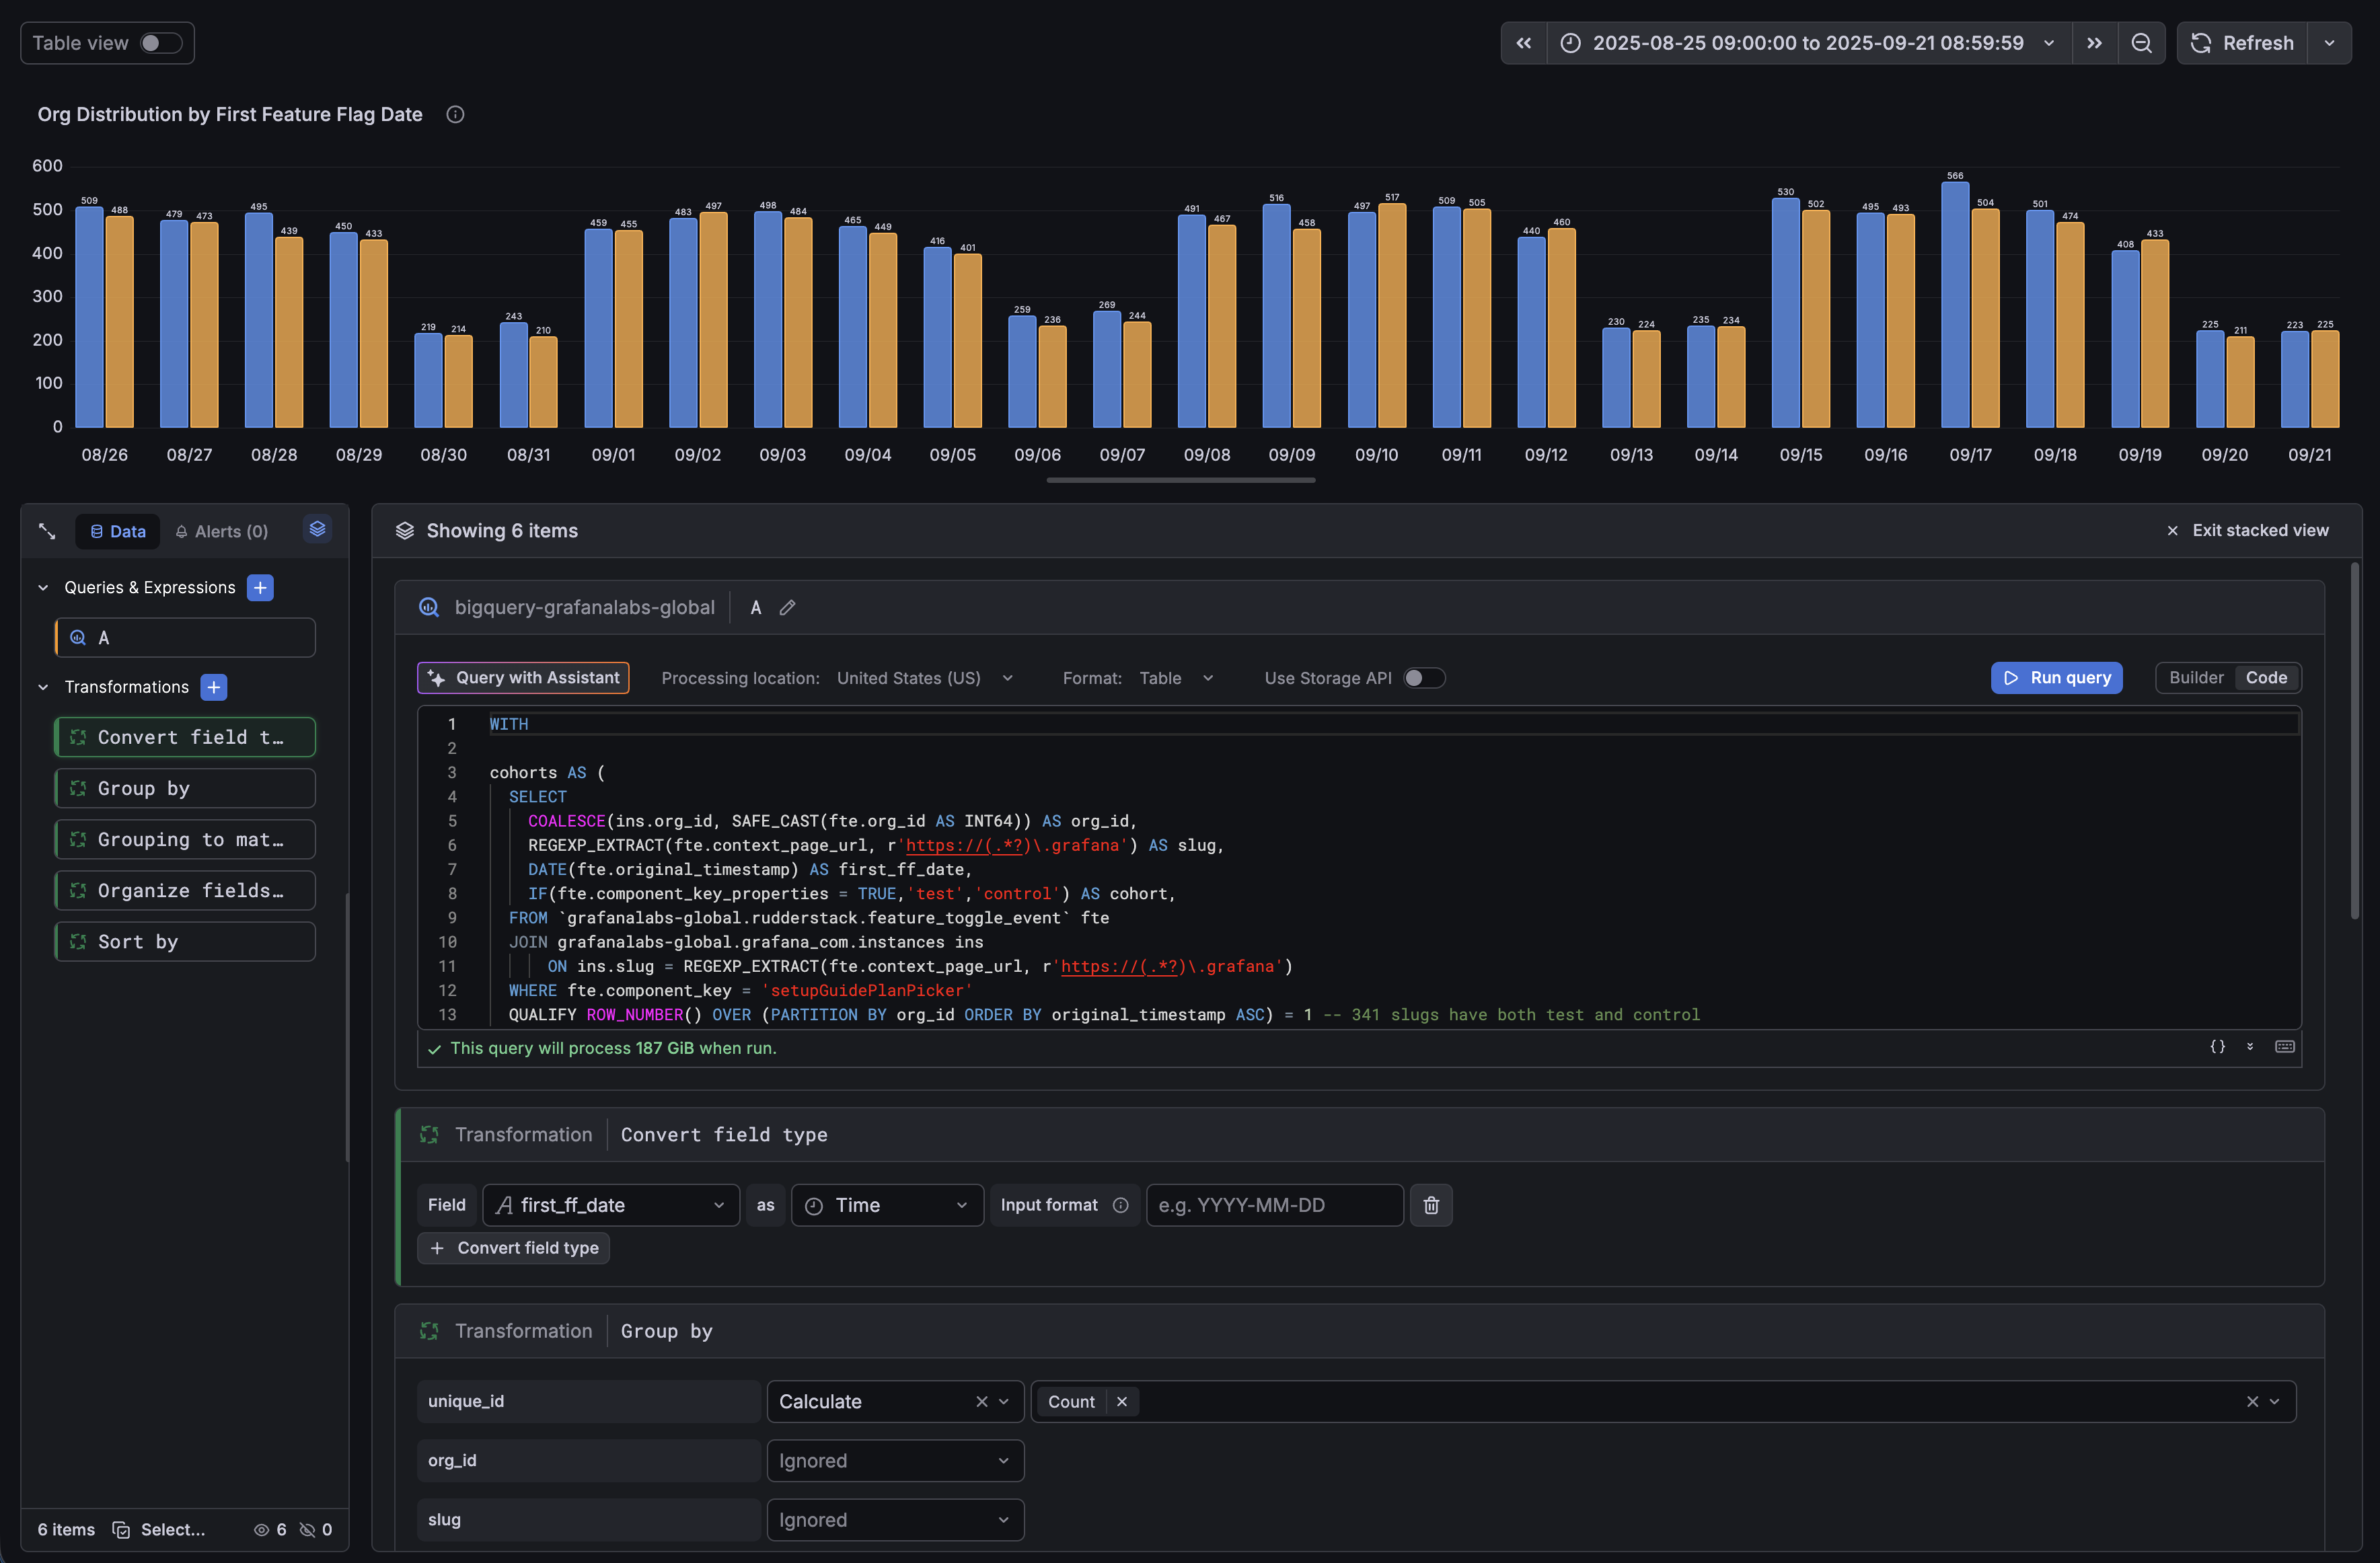Format the SQL code with braces icon
Screen dimensions: 2380x1563
click(x=2217, y=1046)
